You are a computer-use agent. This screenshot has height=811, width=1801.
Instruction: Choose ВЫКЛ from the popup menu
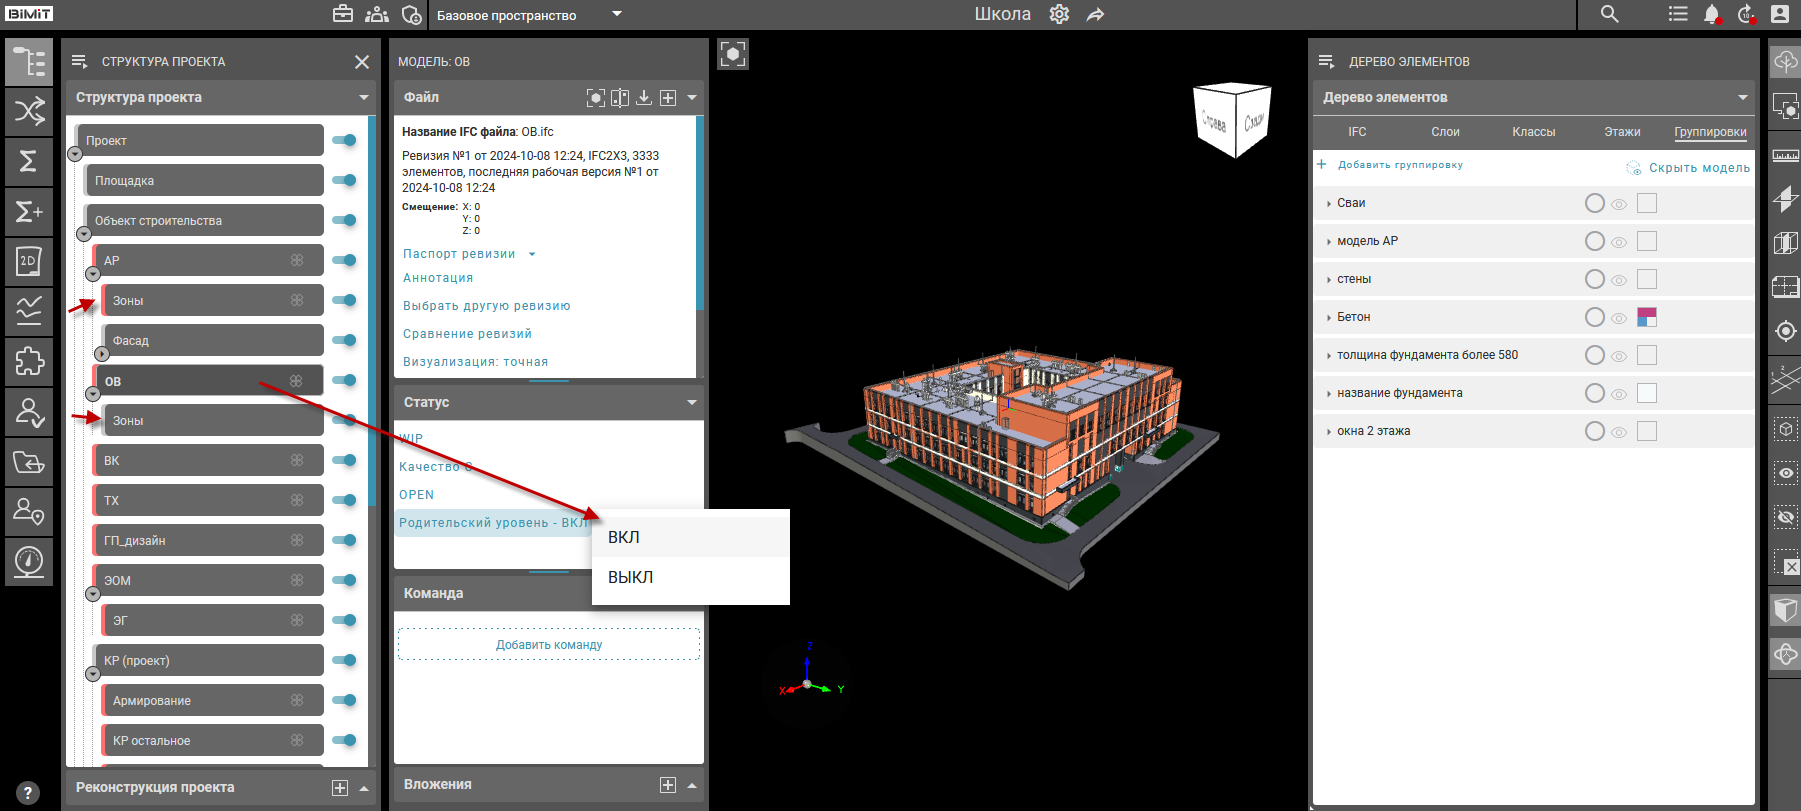[631, 577]
